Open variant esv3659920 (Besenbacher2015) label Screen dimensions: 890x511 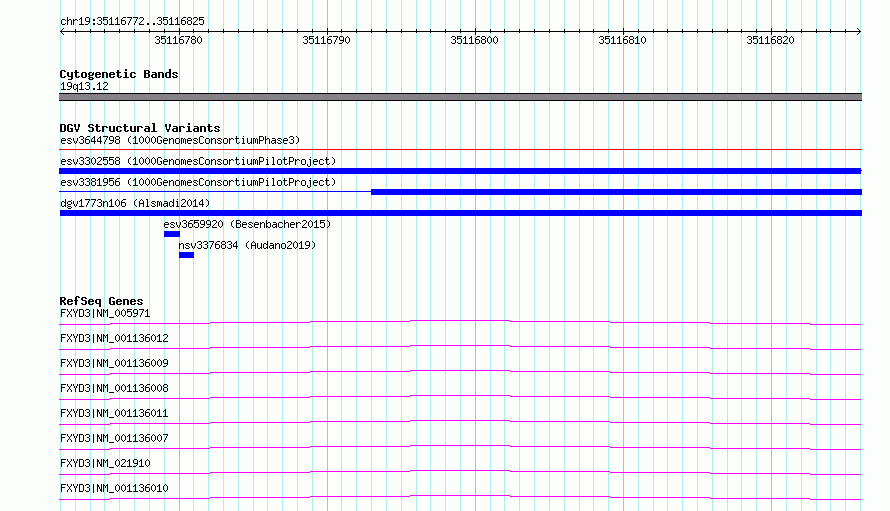click(x=247, y=224)
